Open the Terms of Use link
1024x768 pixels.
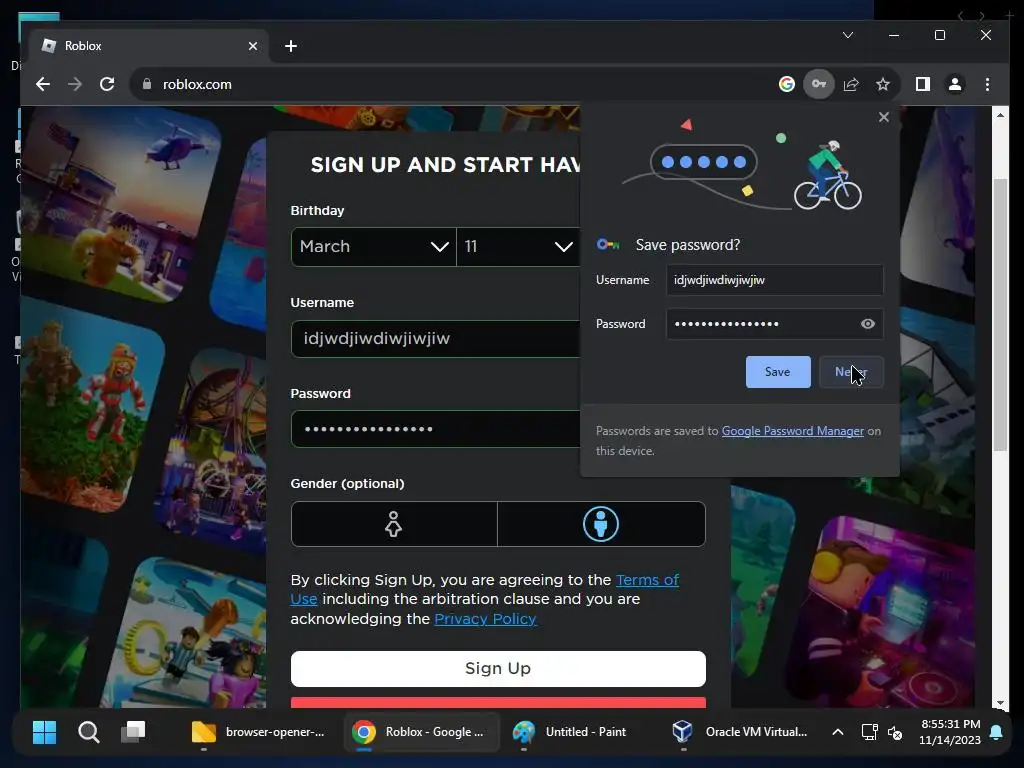click(485, 589)
